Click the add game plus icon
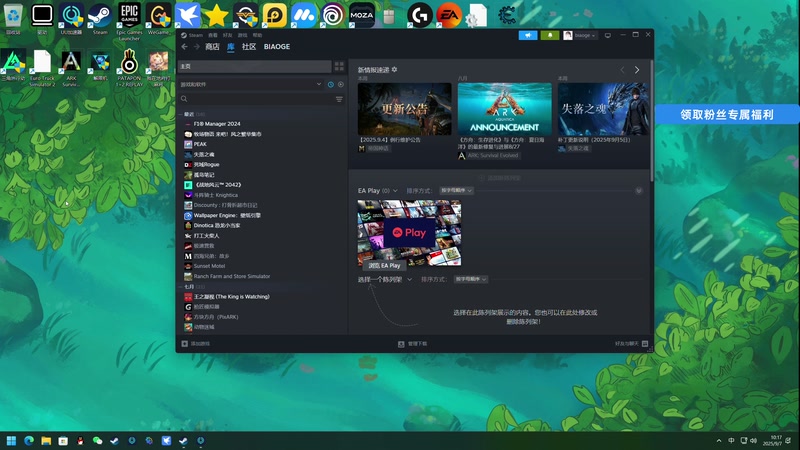 click(185, 344)
